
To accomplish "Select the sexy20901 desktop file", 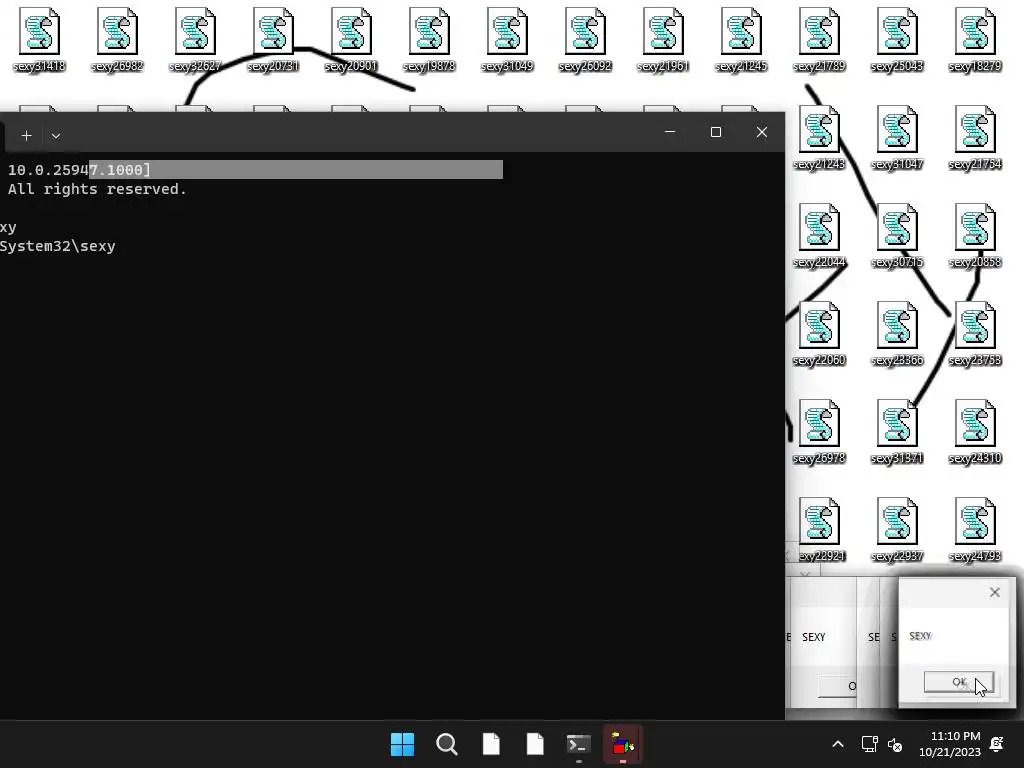I will point(351,40).
